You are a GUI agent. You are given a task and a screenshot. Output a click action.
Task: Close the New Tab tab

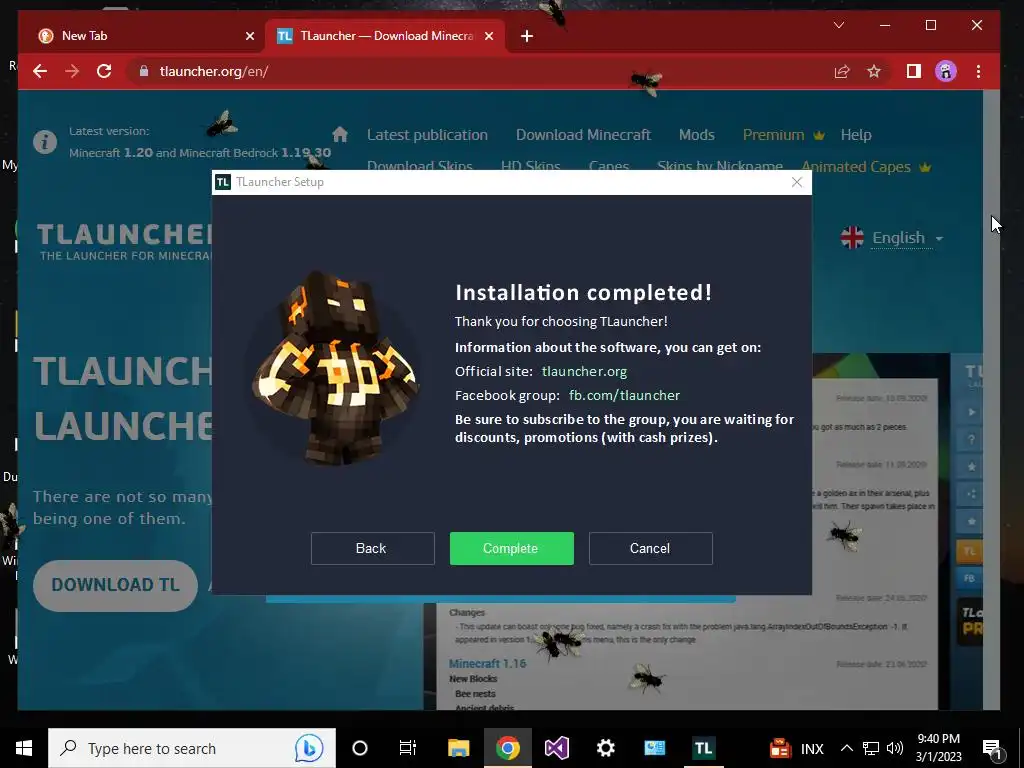[249, 36]
